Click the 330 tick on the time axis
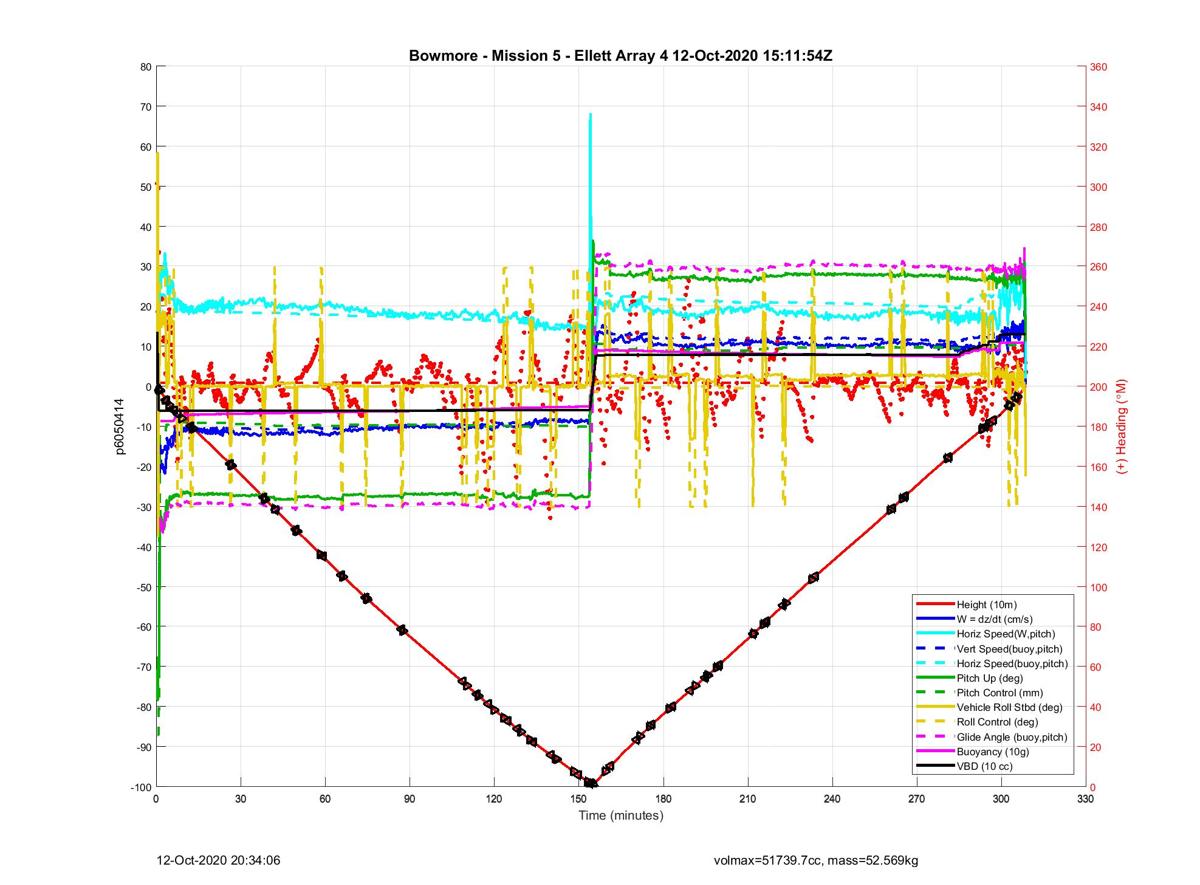This screenshot has height=885, width=1200. pyautogui.click(x=1085, y=799)
